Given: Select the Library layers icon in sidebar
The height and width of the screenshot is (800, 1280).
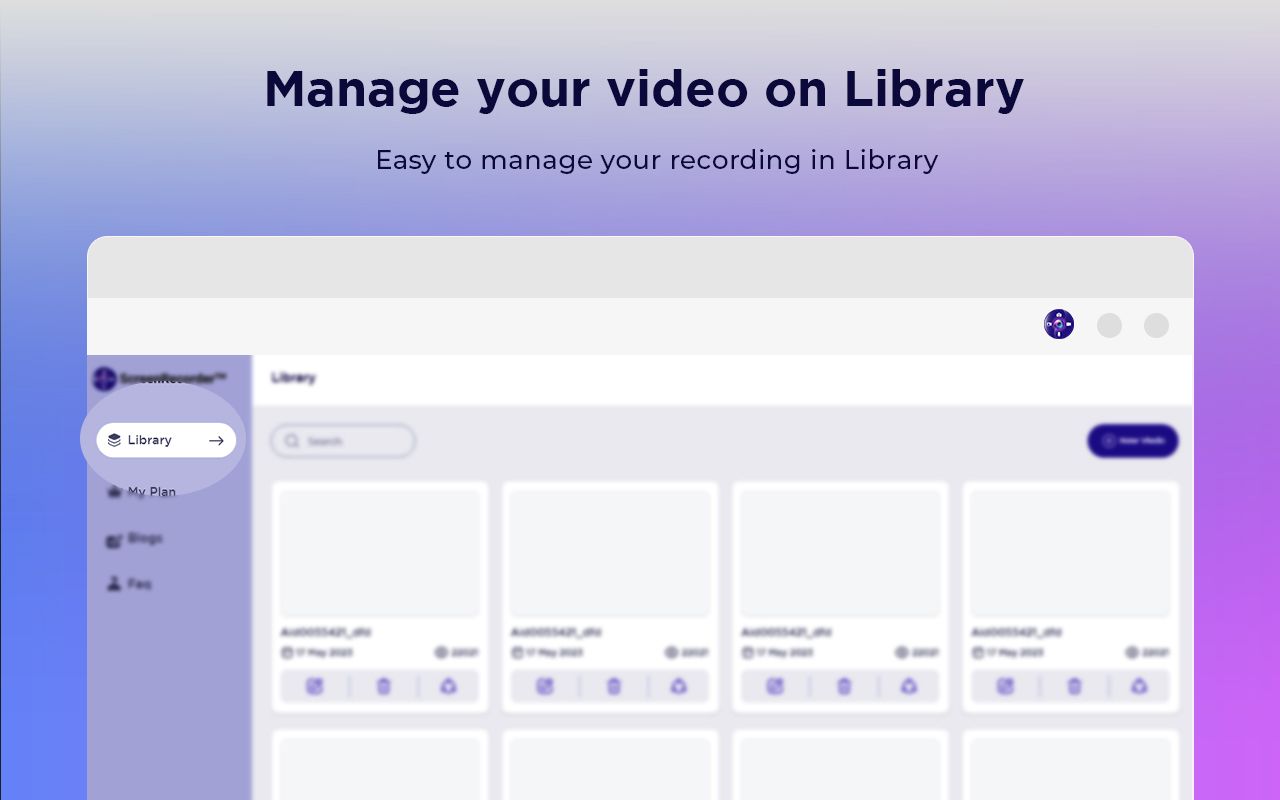Looking at the screenshot, I should coord(112,439).
